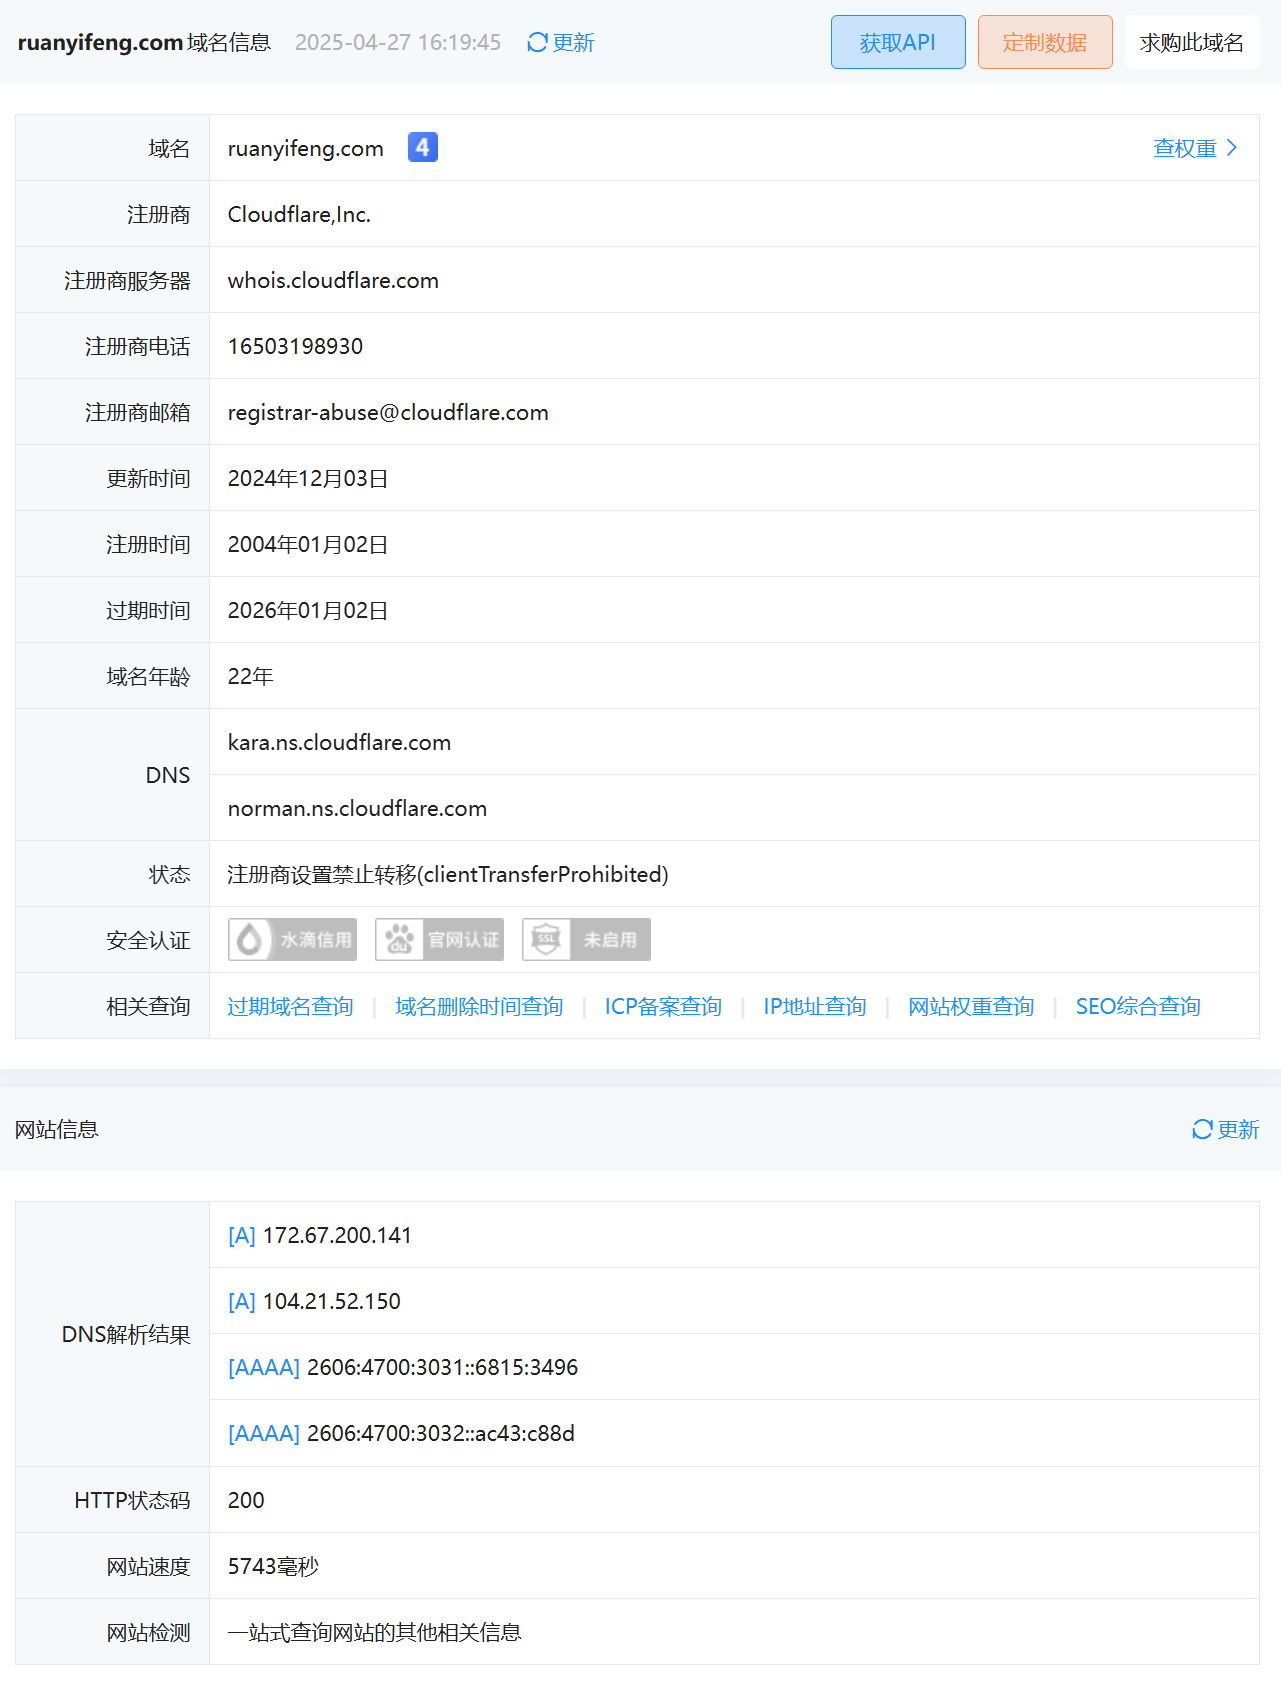This screenshot has height=1682, width=1281.
Task: Open 域名删除时间查询 link
Action: tap(479, 1006)
